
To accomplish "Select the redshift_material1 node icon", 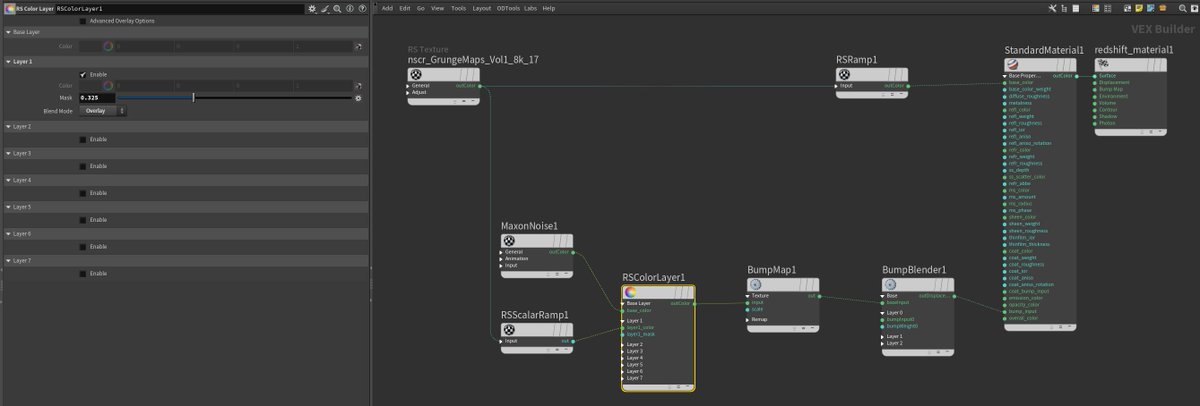I will pyautogui.click(x=1102, y=63).
